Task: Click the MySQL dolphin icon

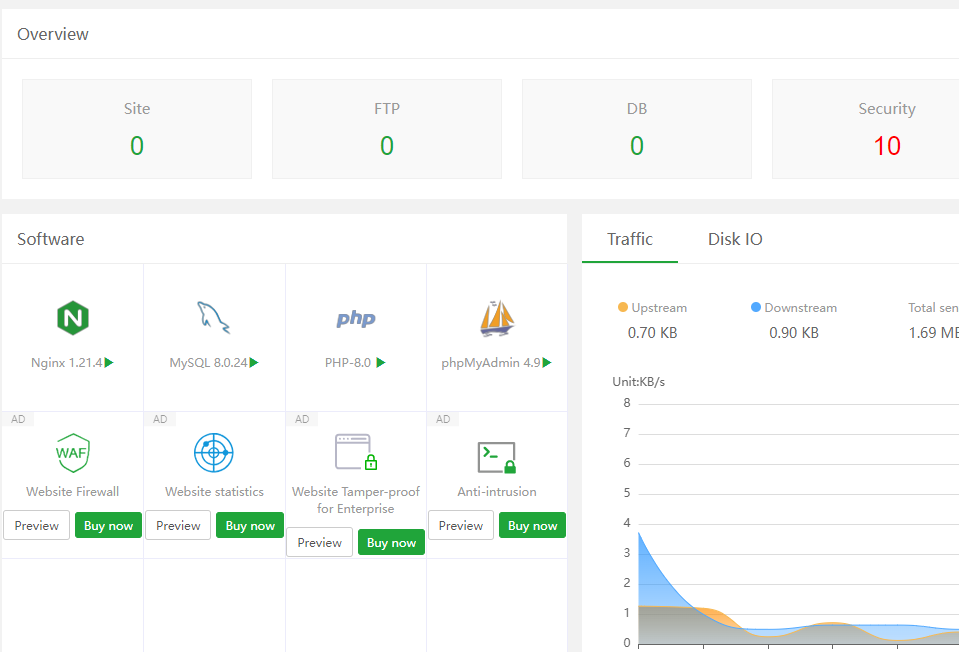Action: [x=214, y=318]
